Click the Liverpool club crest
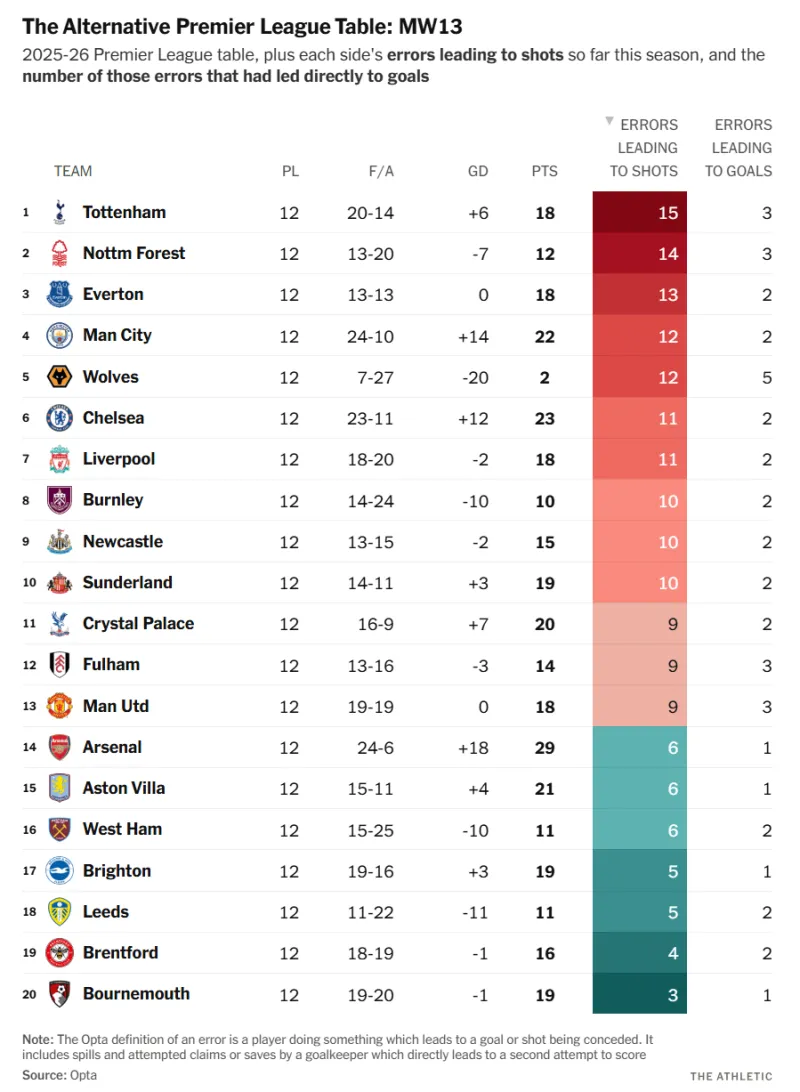The width and height of the screenshot is (800, 1092). click(60, 459)
